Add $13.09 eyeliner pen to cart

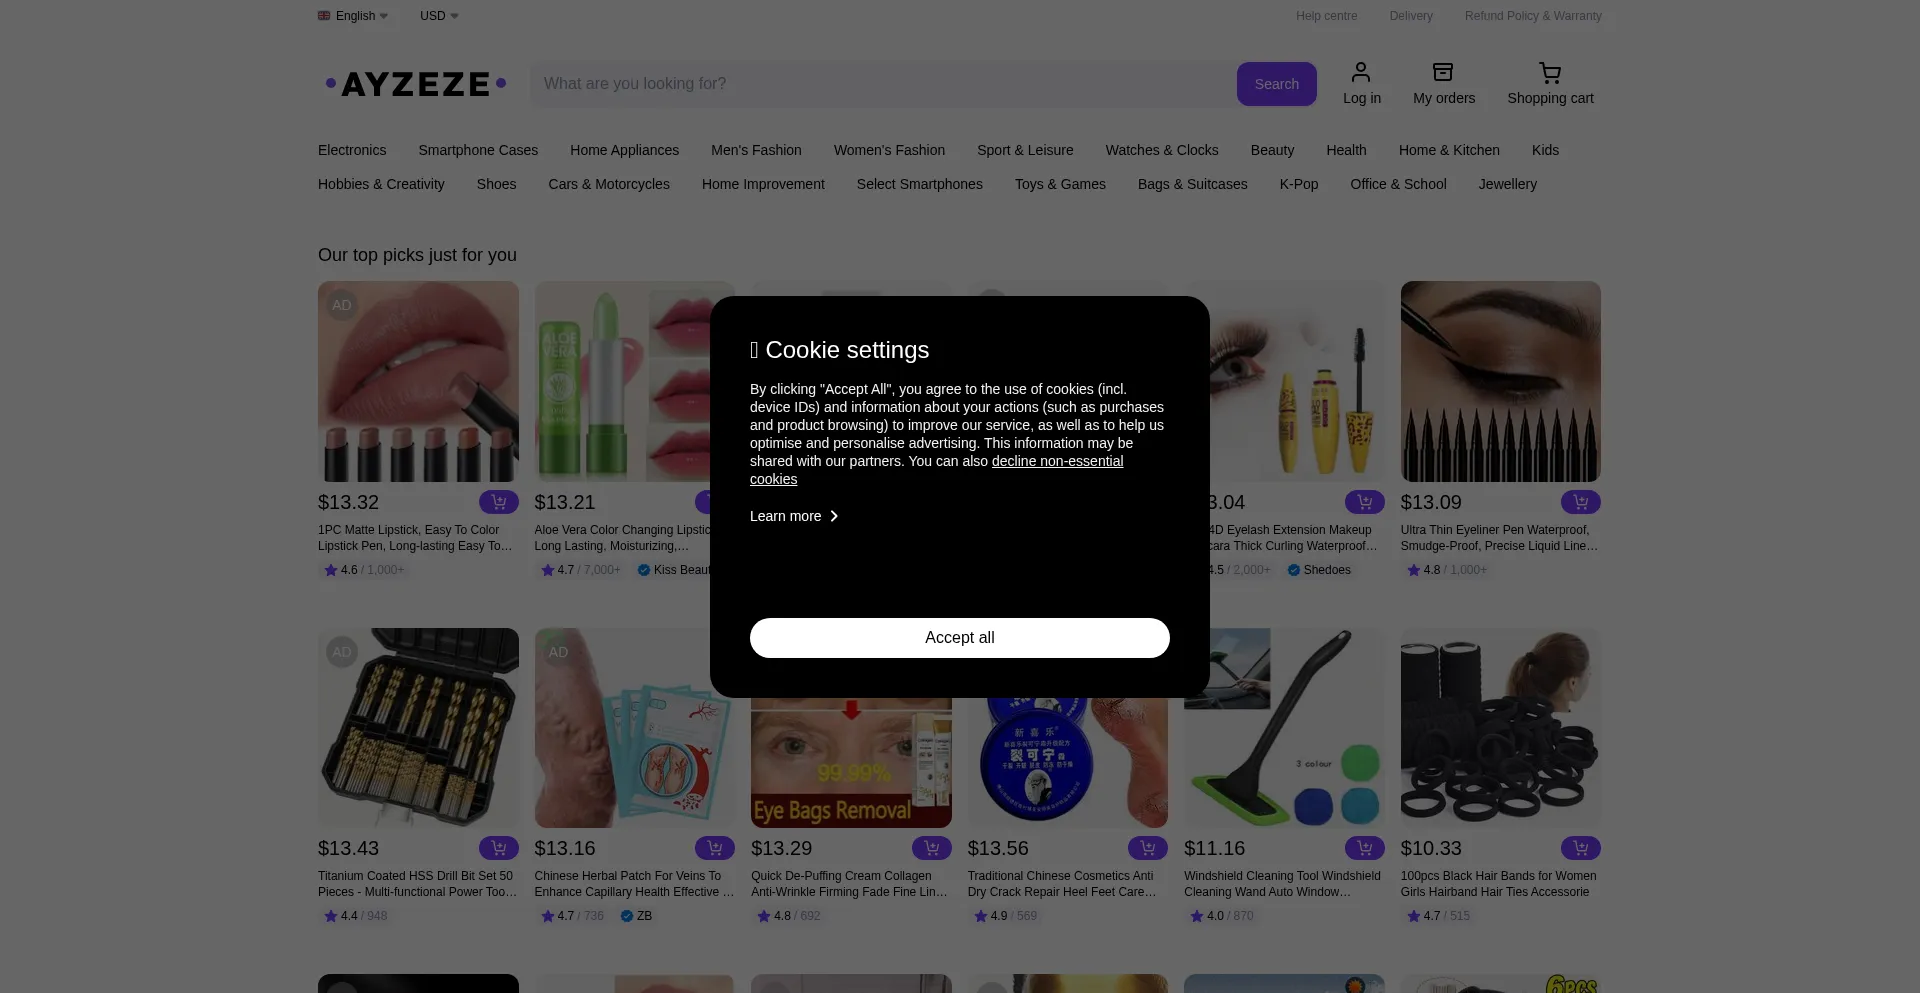(1580, 502)
